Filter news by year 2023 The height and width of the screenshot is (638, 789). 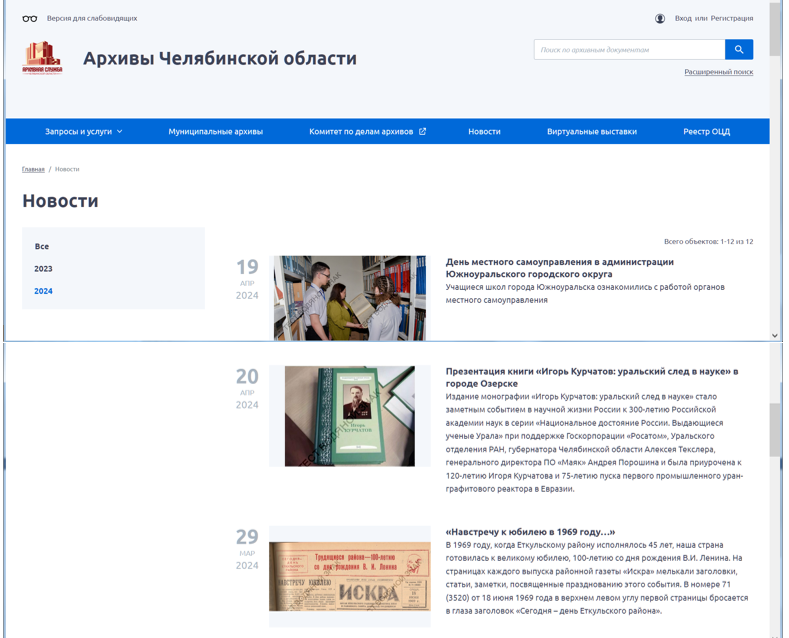tap(43, 269)
